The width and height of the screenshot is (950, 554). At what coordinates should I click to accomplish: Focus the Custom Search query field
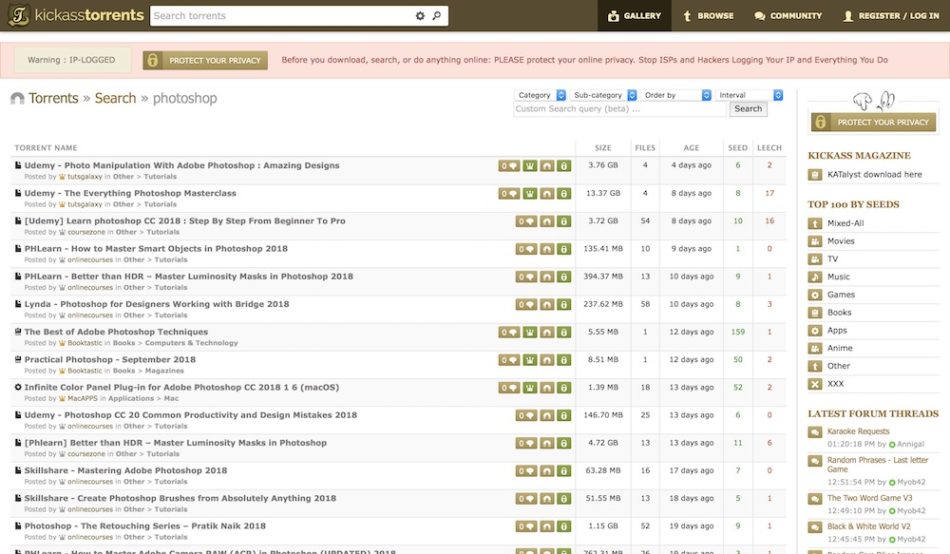click(x=592, y=109)
